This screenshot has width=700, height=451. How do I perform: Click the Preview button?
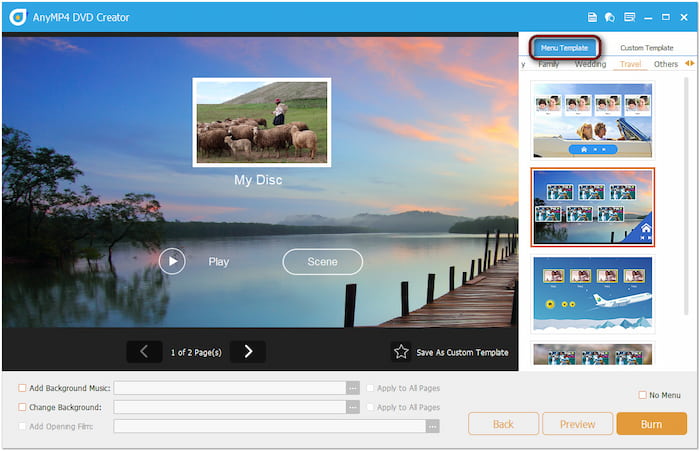tap(577, 424)
